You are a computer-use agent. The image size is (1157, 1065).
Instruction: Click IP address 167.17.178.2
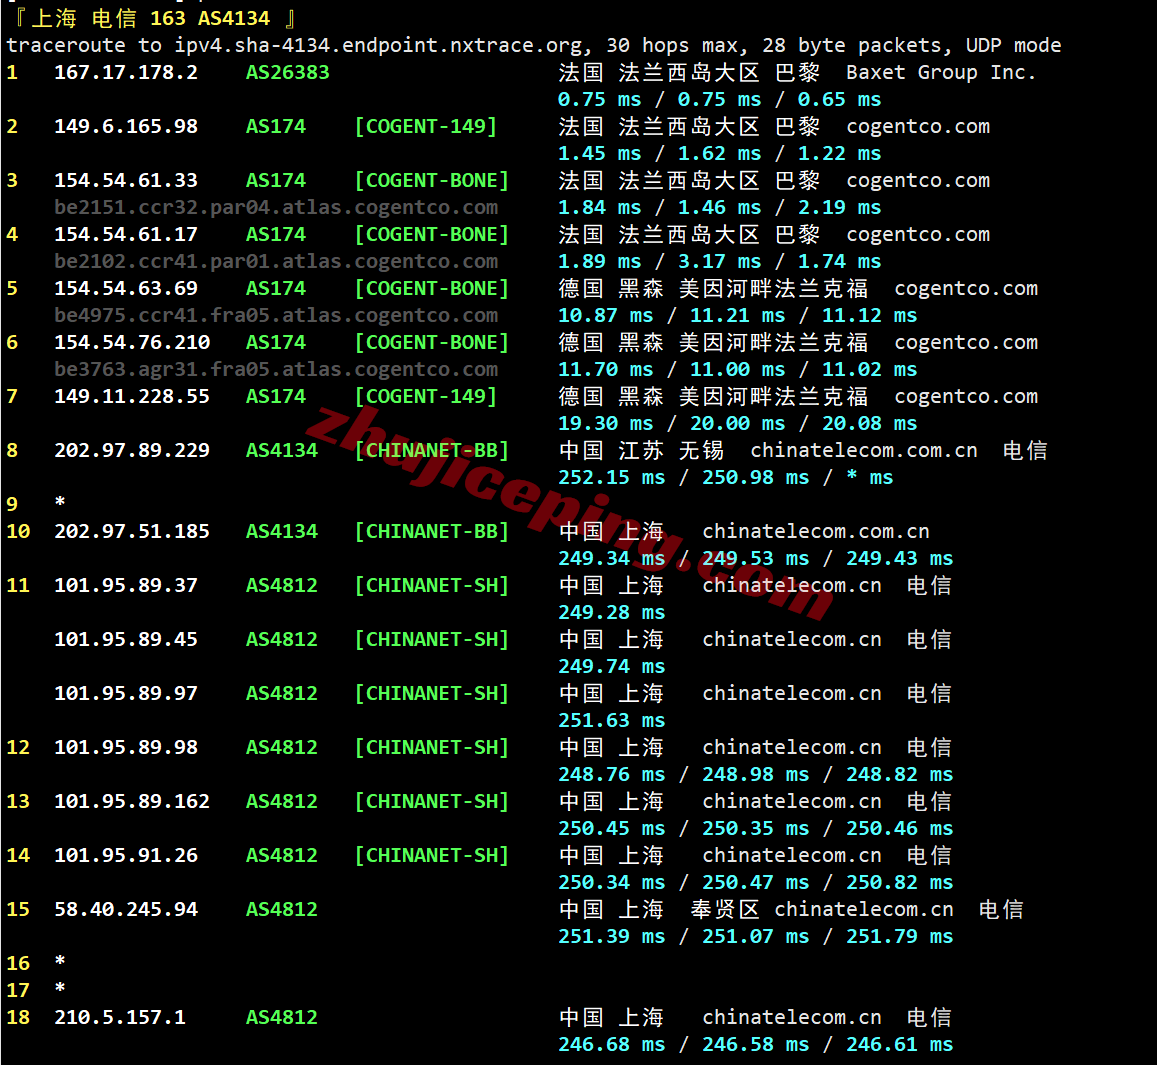[x=126, y=72]
